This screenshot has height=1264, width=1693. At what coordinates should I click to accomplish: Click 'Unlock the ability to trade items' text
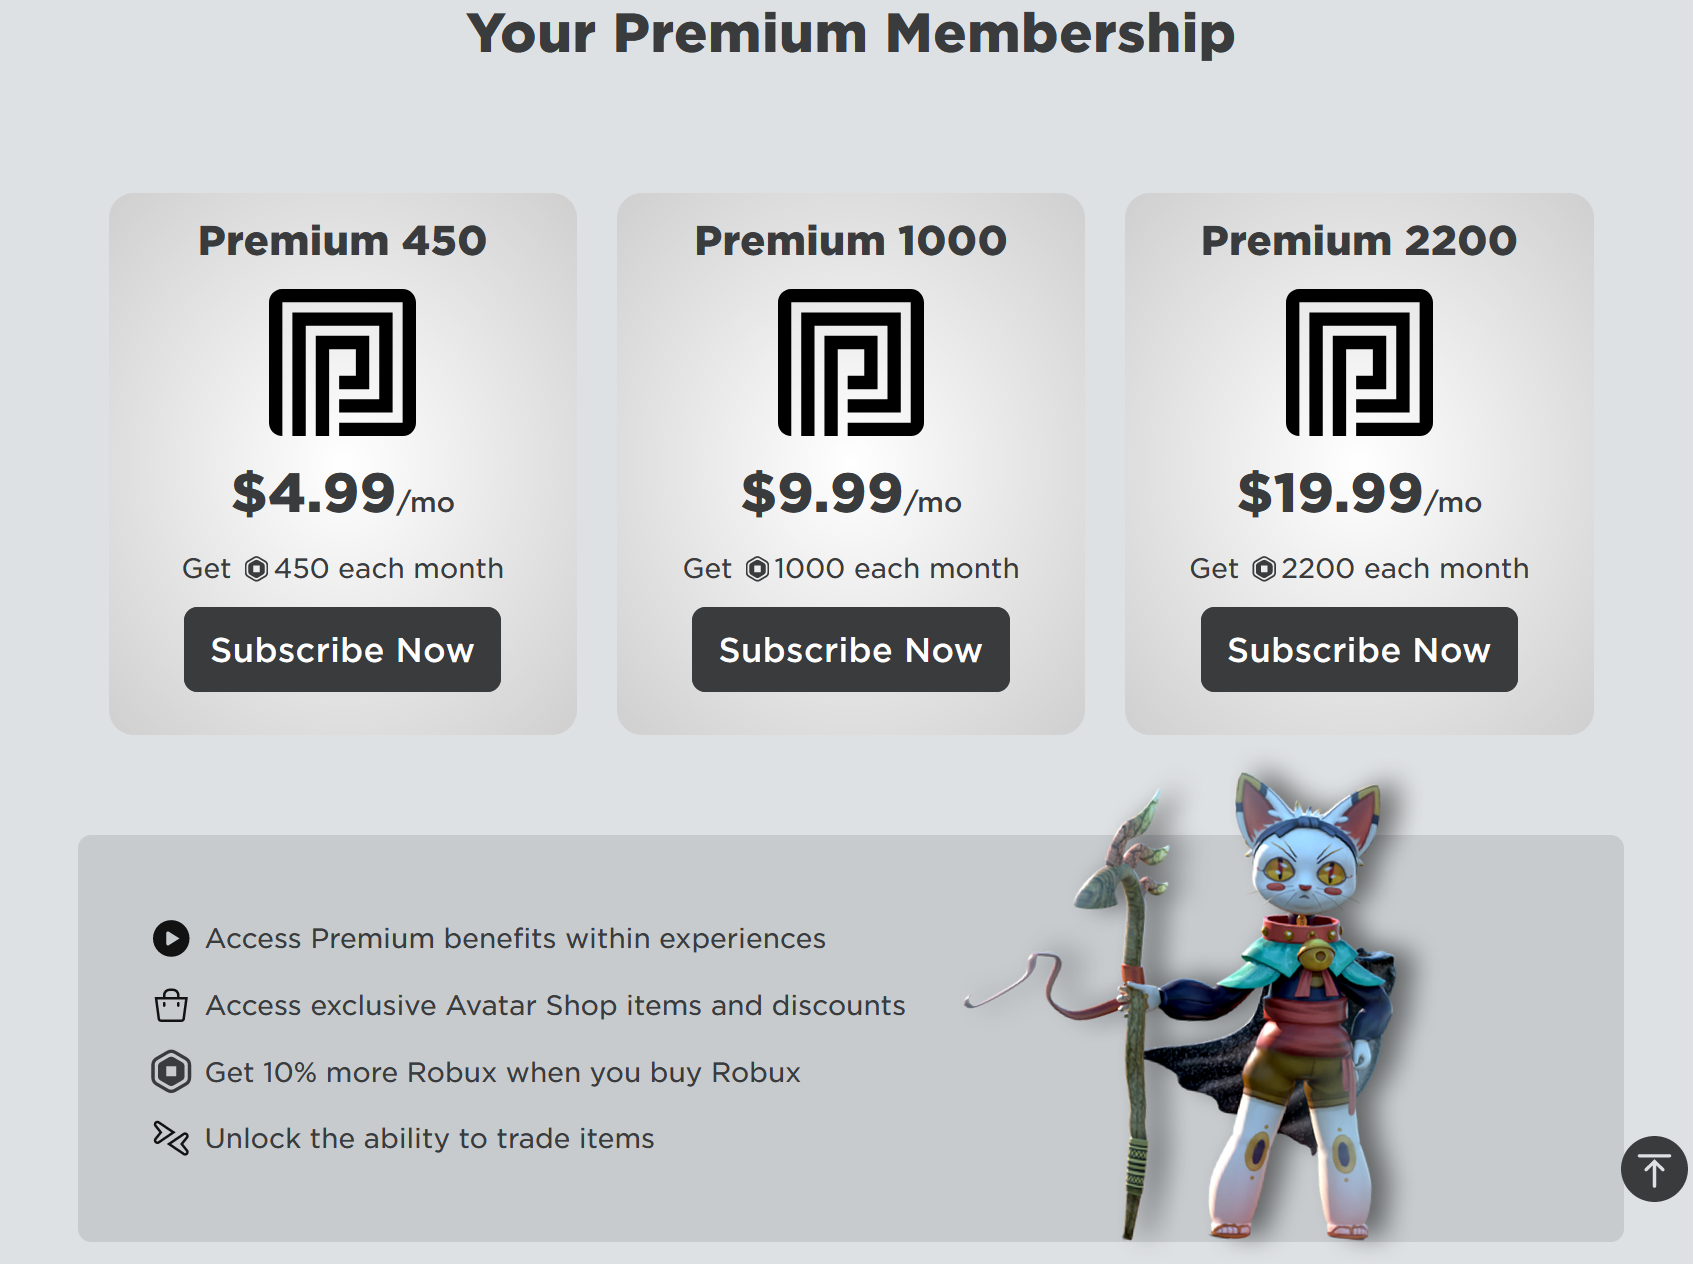point(430,1138)
